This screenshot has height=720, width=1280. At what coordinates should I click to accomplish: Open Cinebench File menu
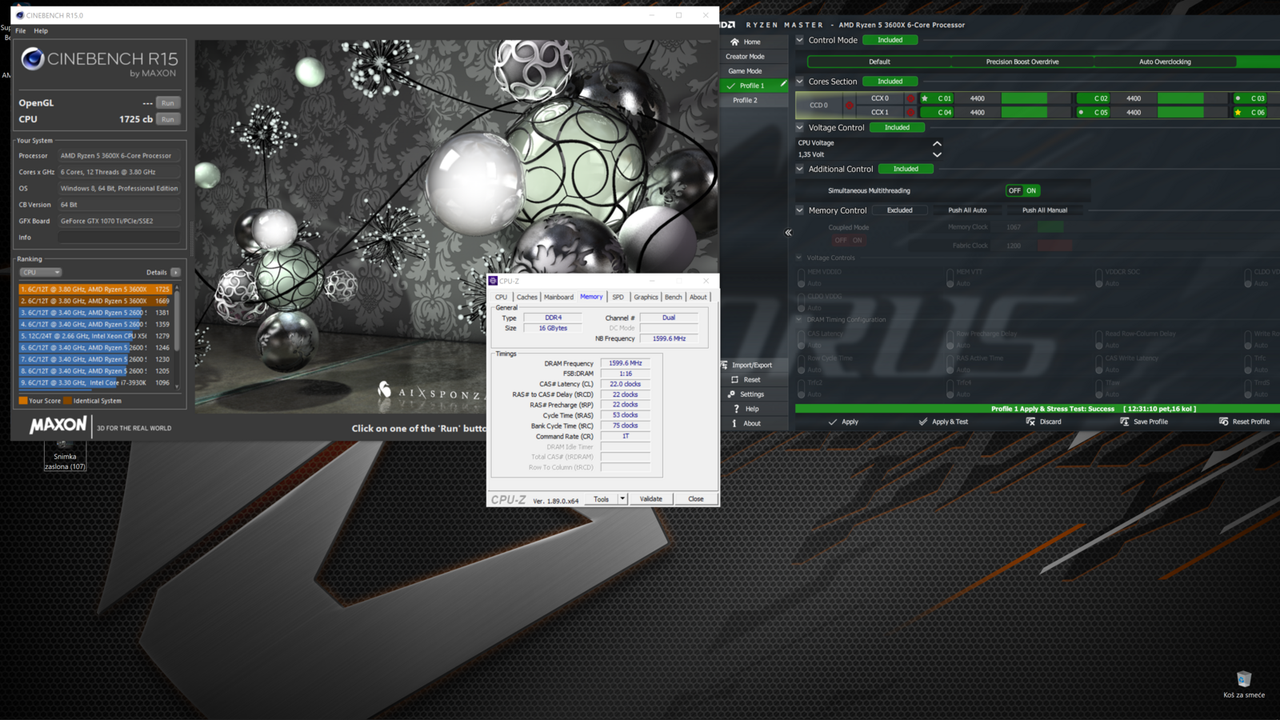click(20, 31)
